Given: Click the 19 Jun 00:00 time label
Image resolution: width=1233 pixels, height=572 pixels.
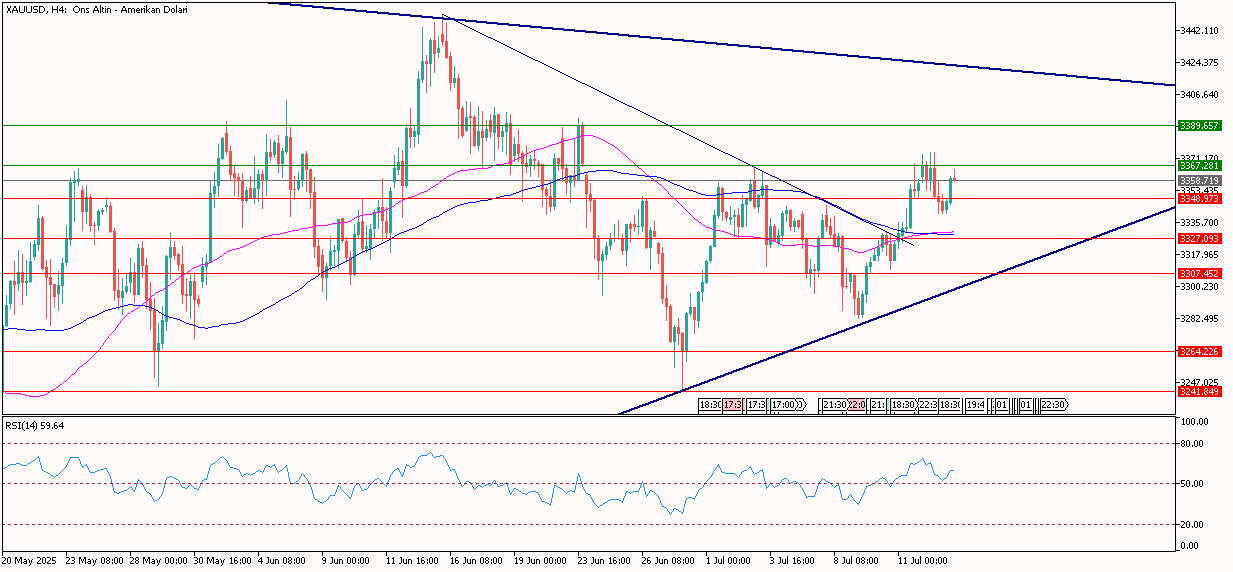Looking at the screenshot, I should click(542, 561).
